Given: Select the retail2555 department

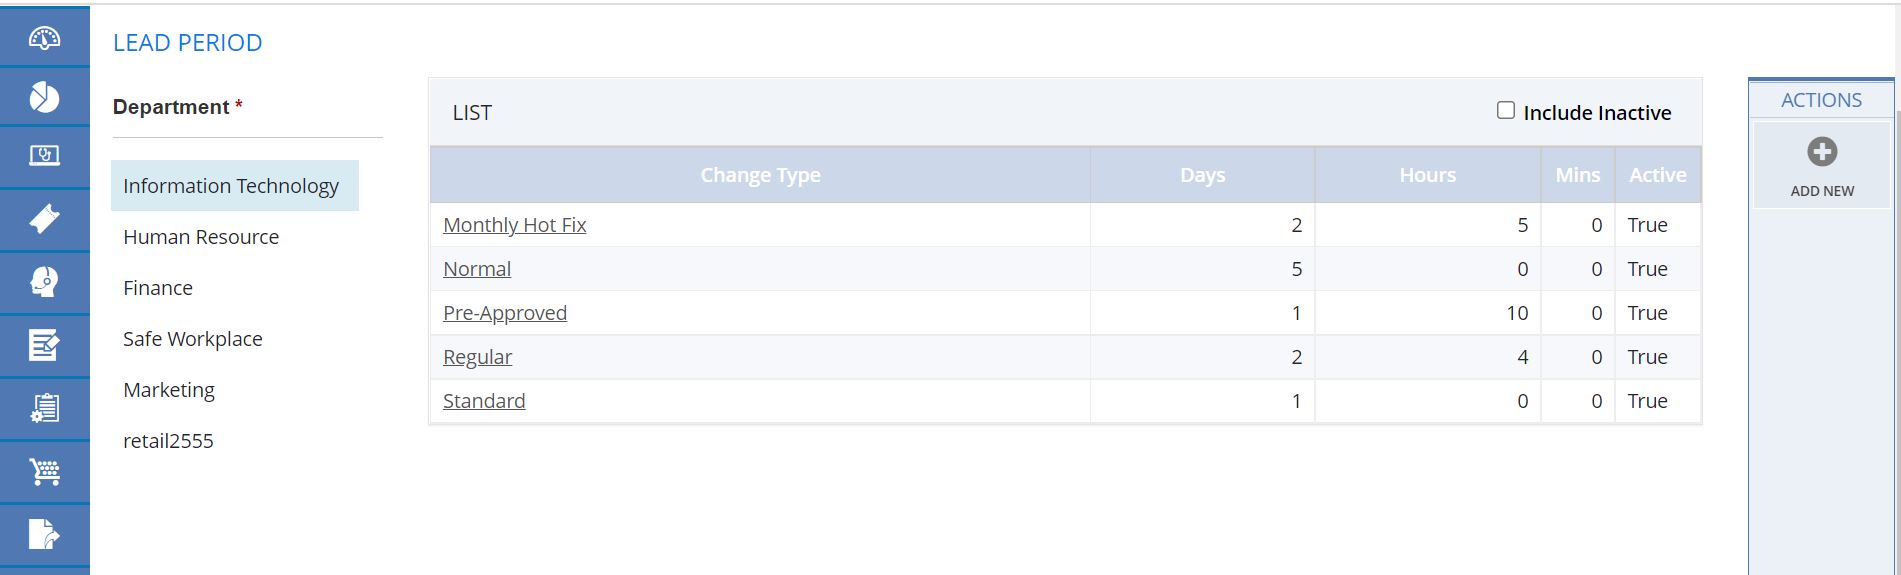Looking at the screenshot, I should click(168, 441).
